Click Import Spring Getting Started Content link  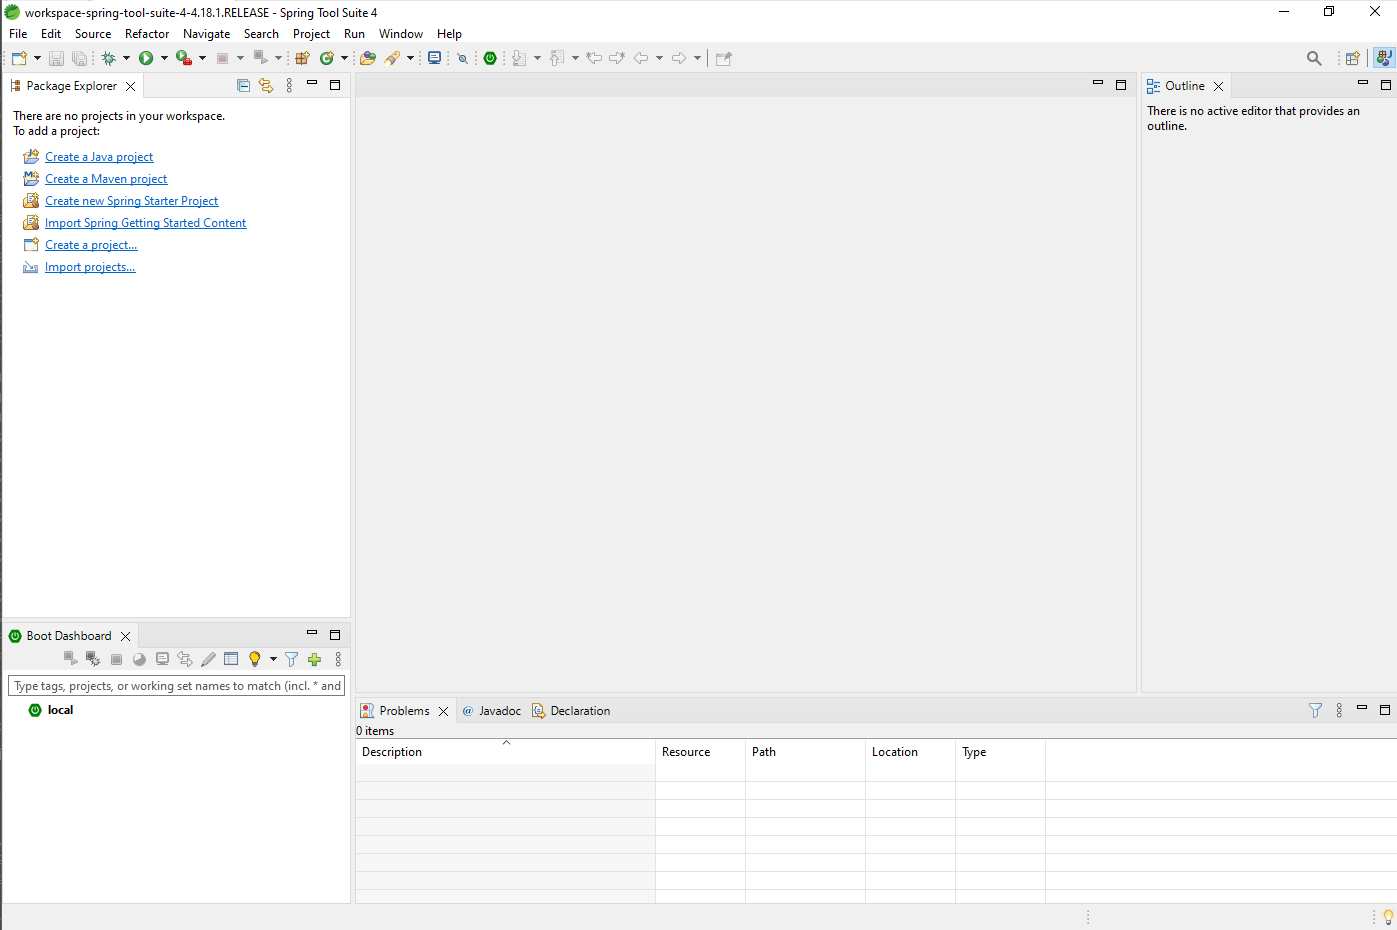(145, 223)
